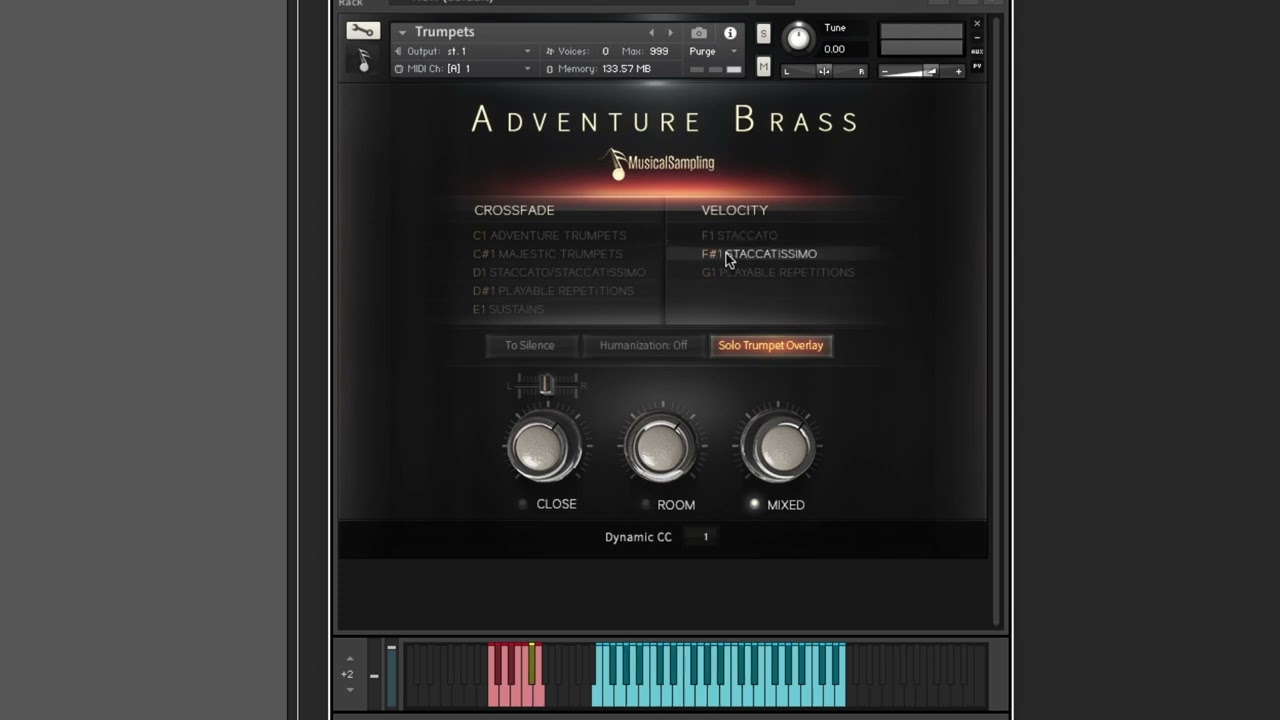Select D1 STACCATO/STACCATISSIMO articulation

coord(559,272)
